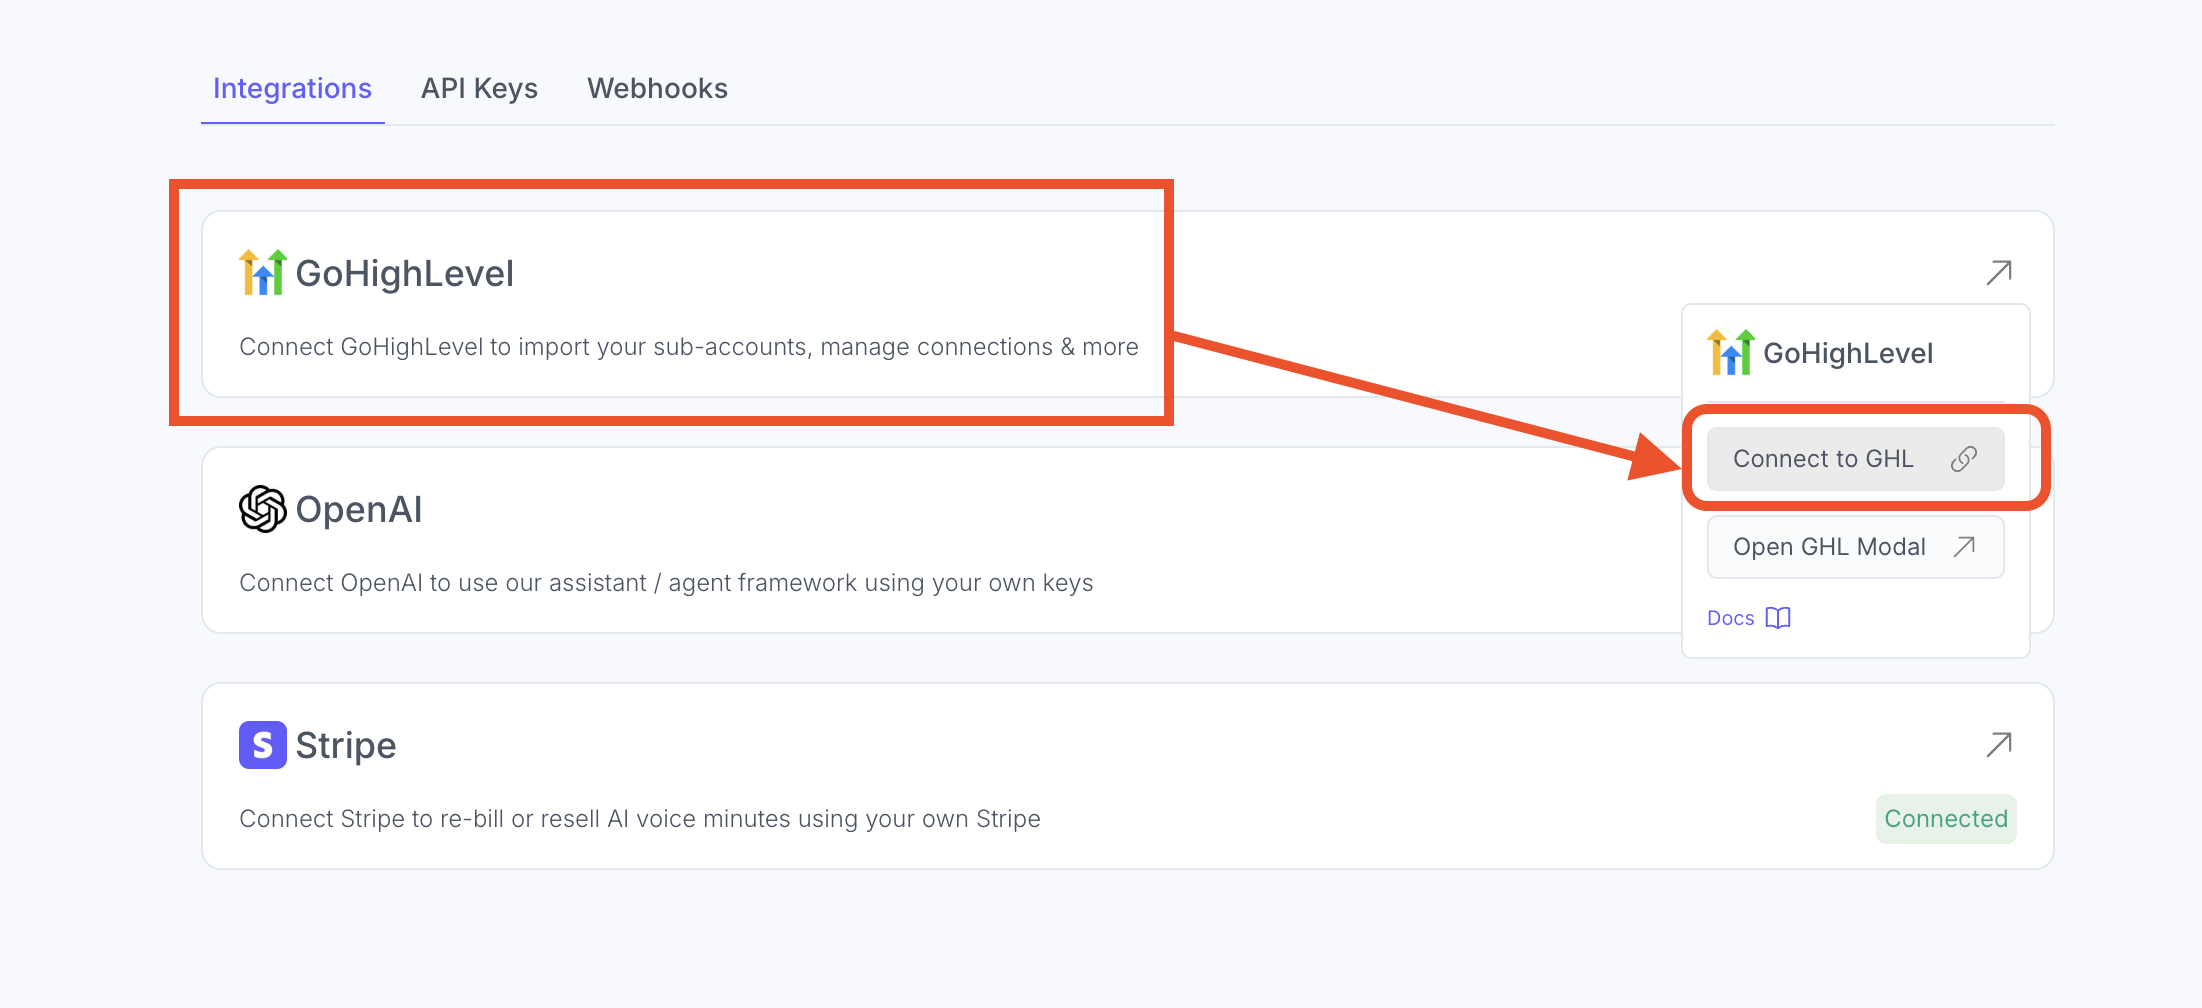Click the OpenAI logo icon
2202x1008 pixels.
(263, 509)
